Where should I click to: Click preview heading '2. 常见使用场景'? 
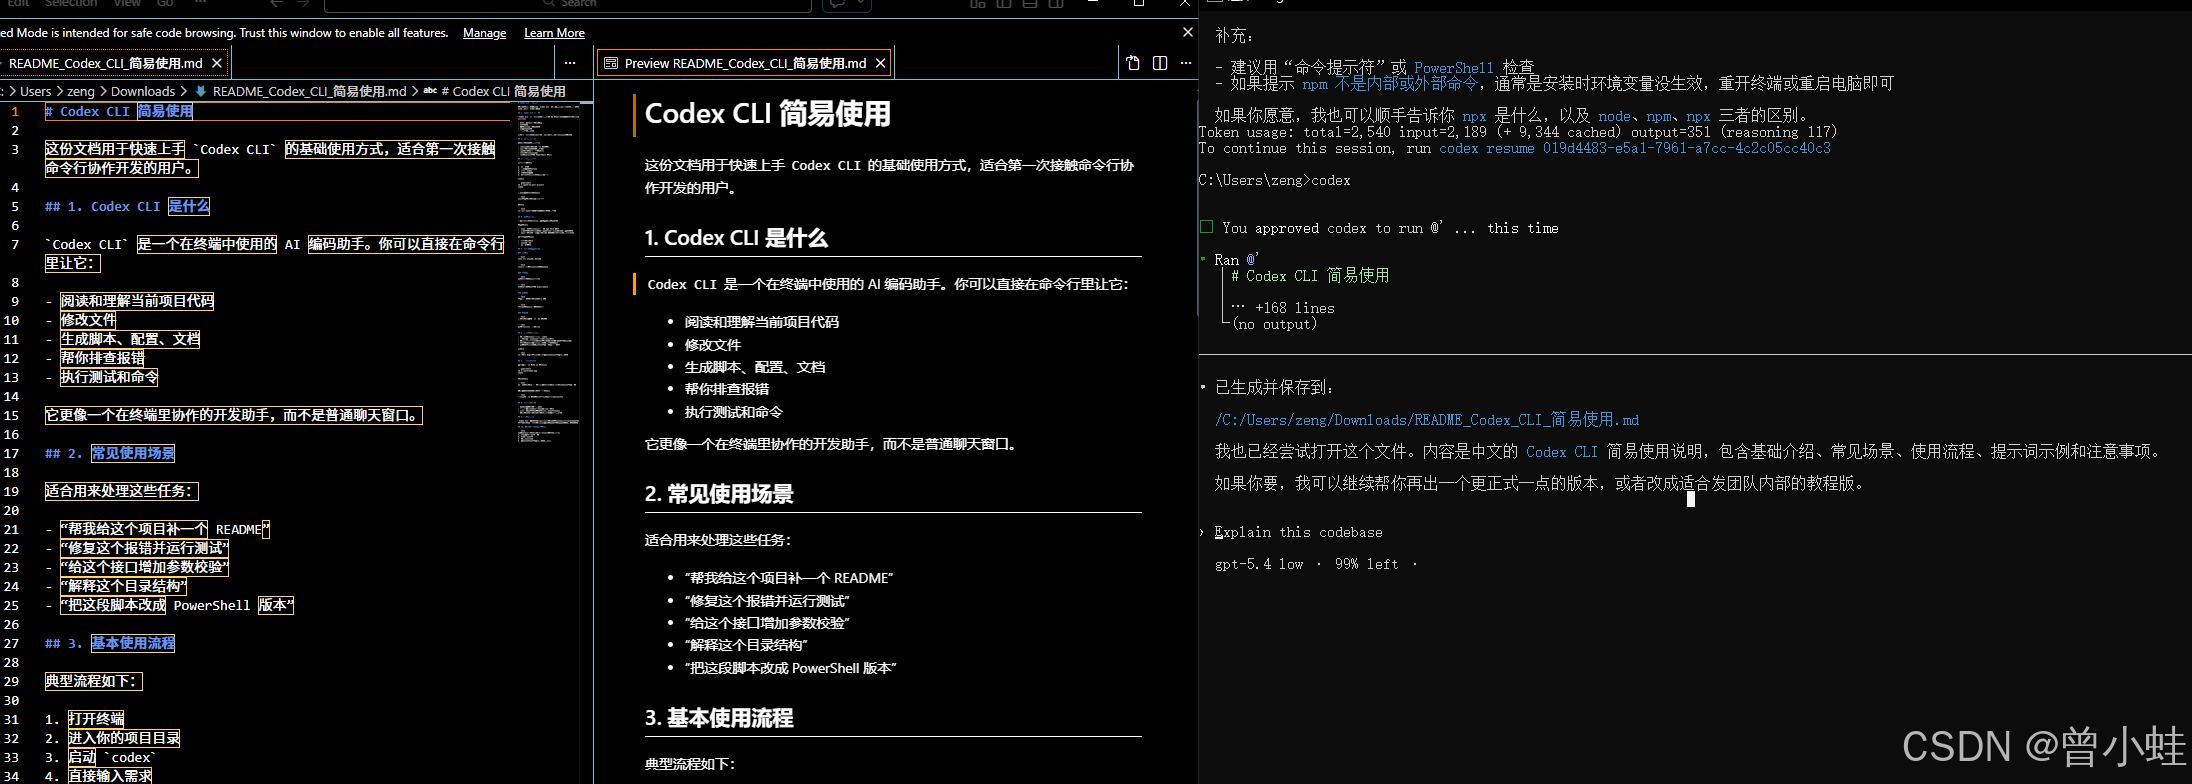(x=719, y=494)
